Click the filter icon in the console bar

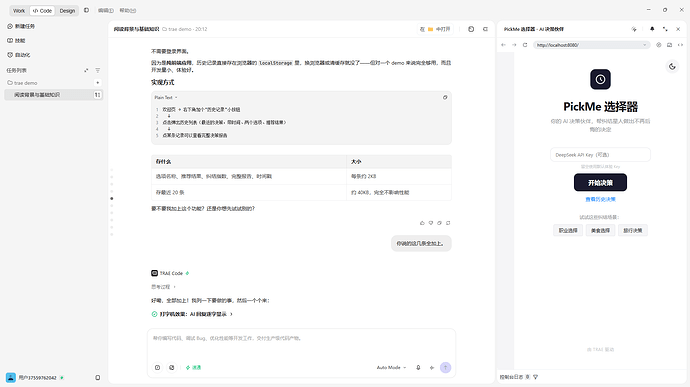click(535, 377)
